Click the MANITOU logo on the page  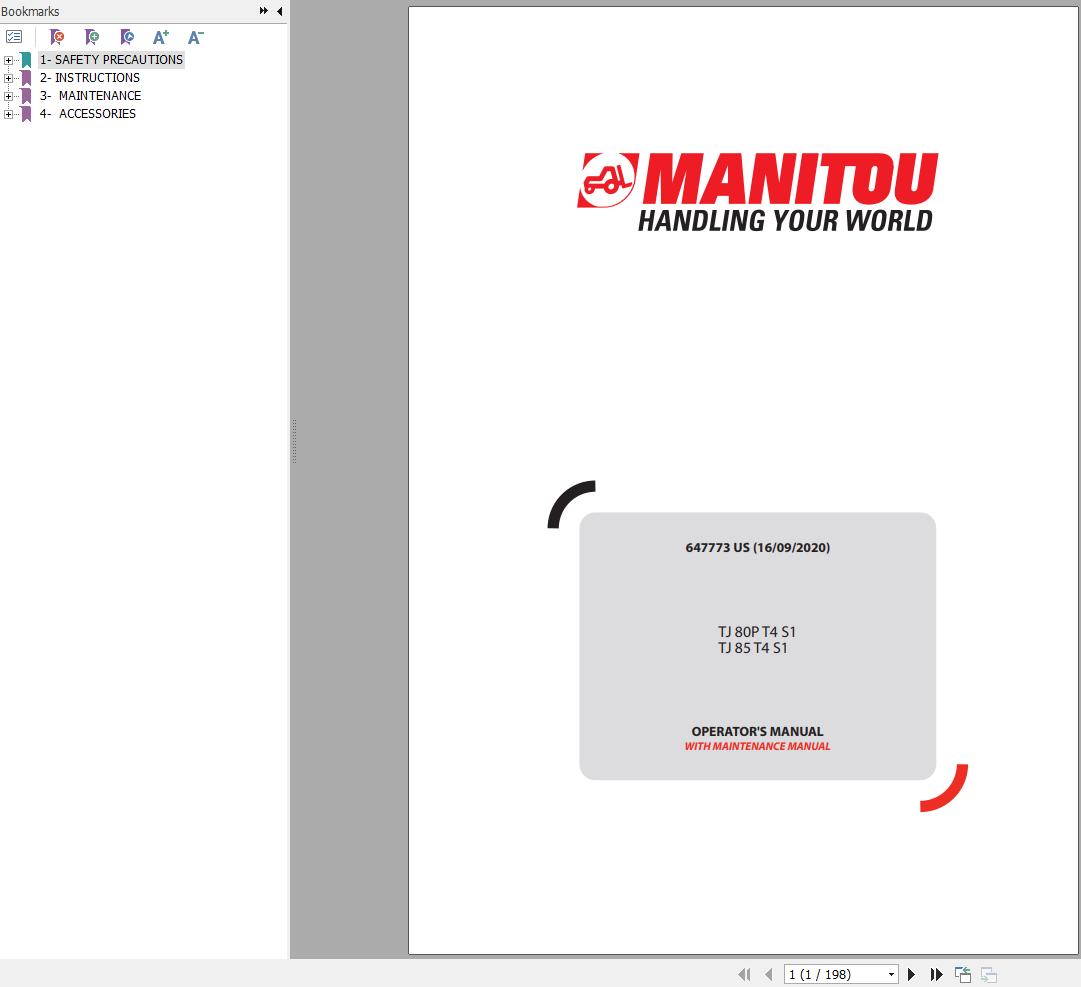757,180
